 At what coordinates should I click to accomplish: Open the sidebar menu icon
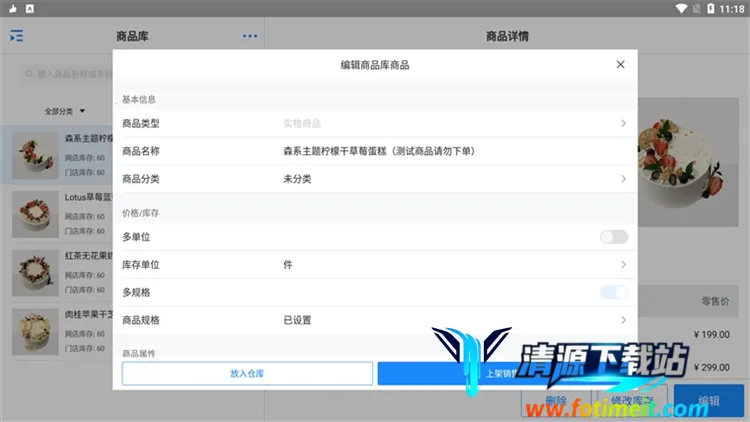[17, 37]
